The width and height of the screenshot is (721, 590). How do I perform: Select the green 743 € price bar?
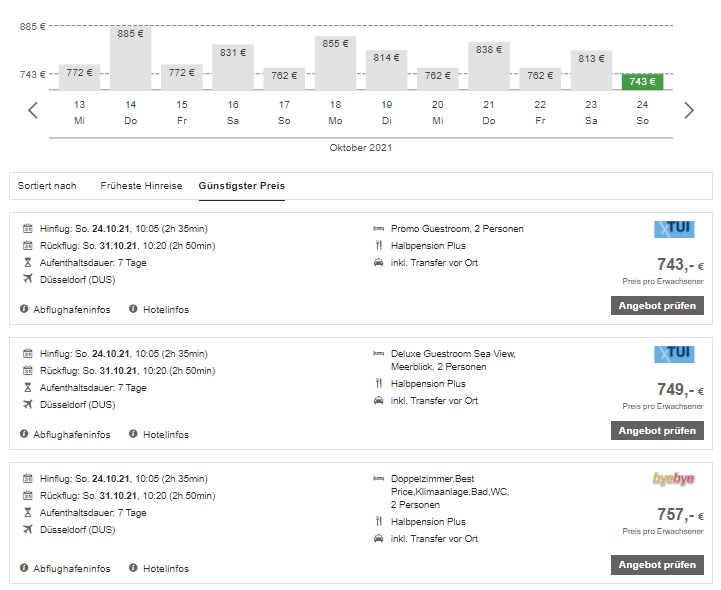642,81
